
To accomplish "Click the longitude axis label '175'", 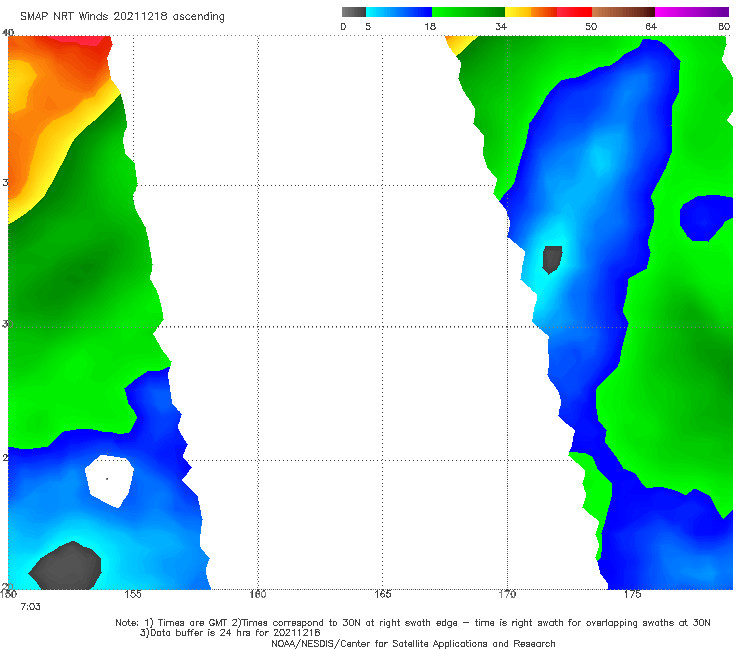I will point(632,594).
